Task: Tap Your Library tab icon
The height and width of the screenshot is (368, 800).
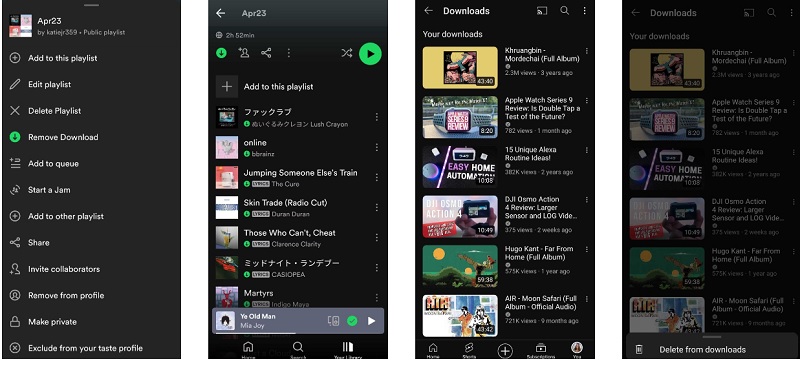Action: (x=348, y=348)
